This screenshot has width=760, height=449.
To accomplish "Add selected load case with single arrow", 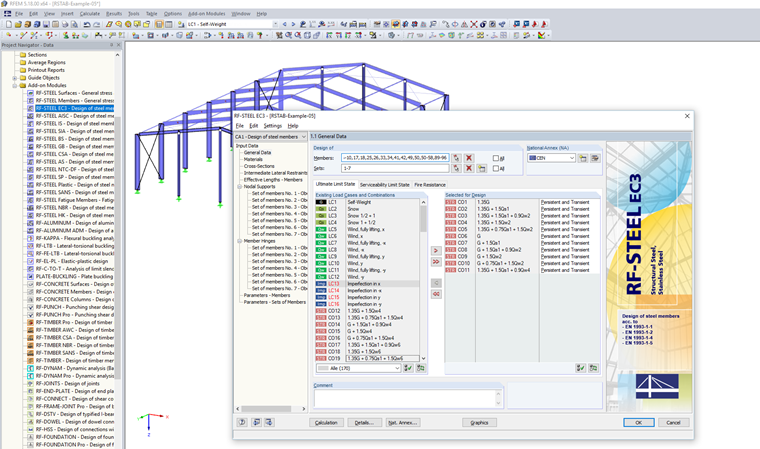I will (436, 251).
